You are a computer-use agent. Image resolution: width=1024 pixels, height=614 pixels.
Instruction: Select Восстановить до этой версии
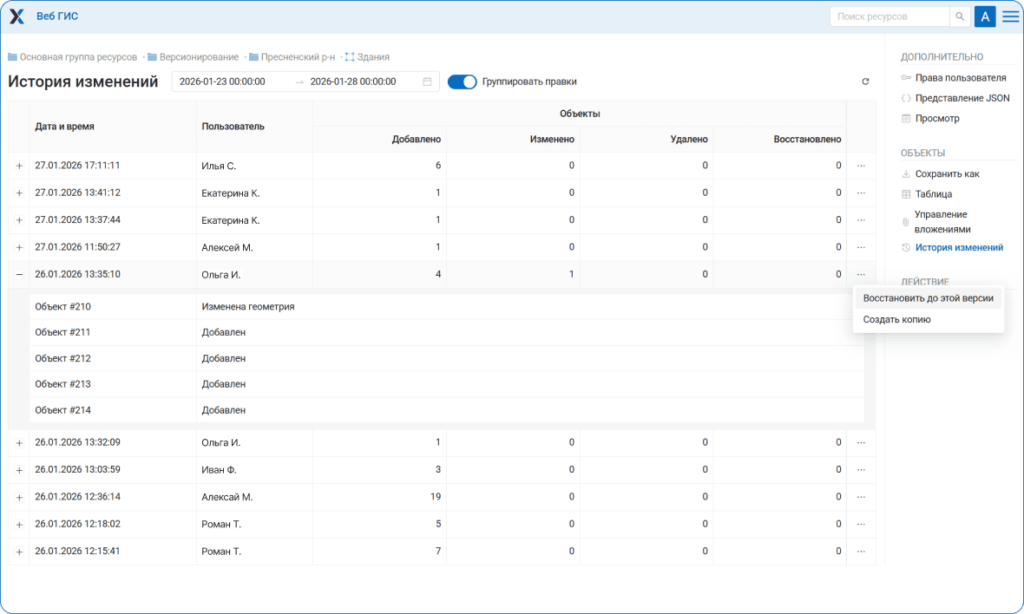click(927, 299)
